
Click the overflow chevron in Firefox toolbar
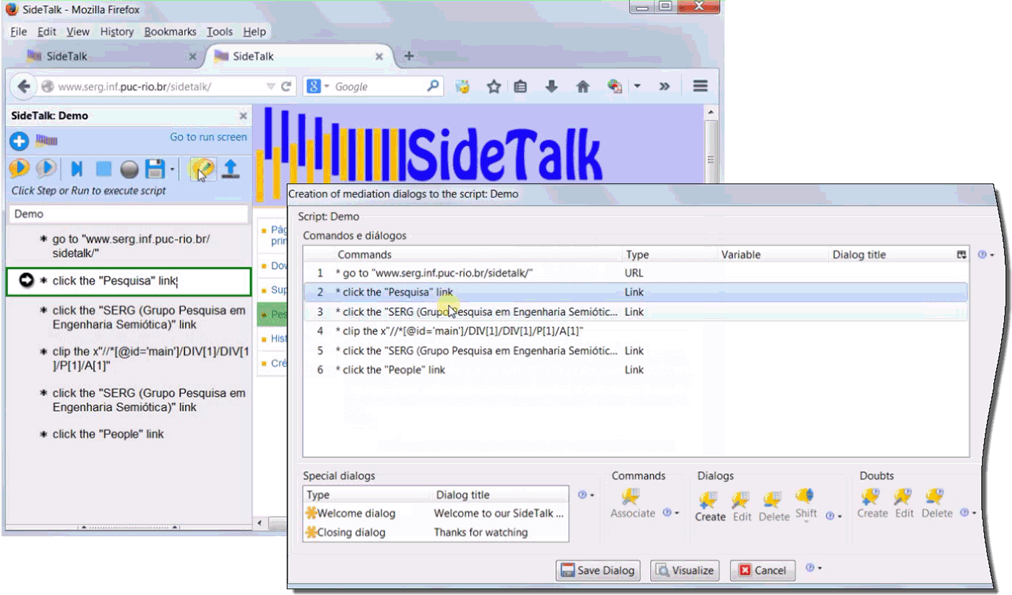point(664,86)
